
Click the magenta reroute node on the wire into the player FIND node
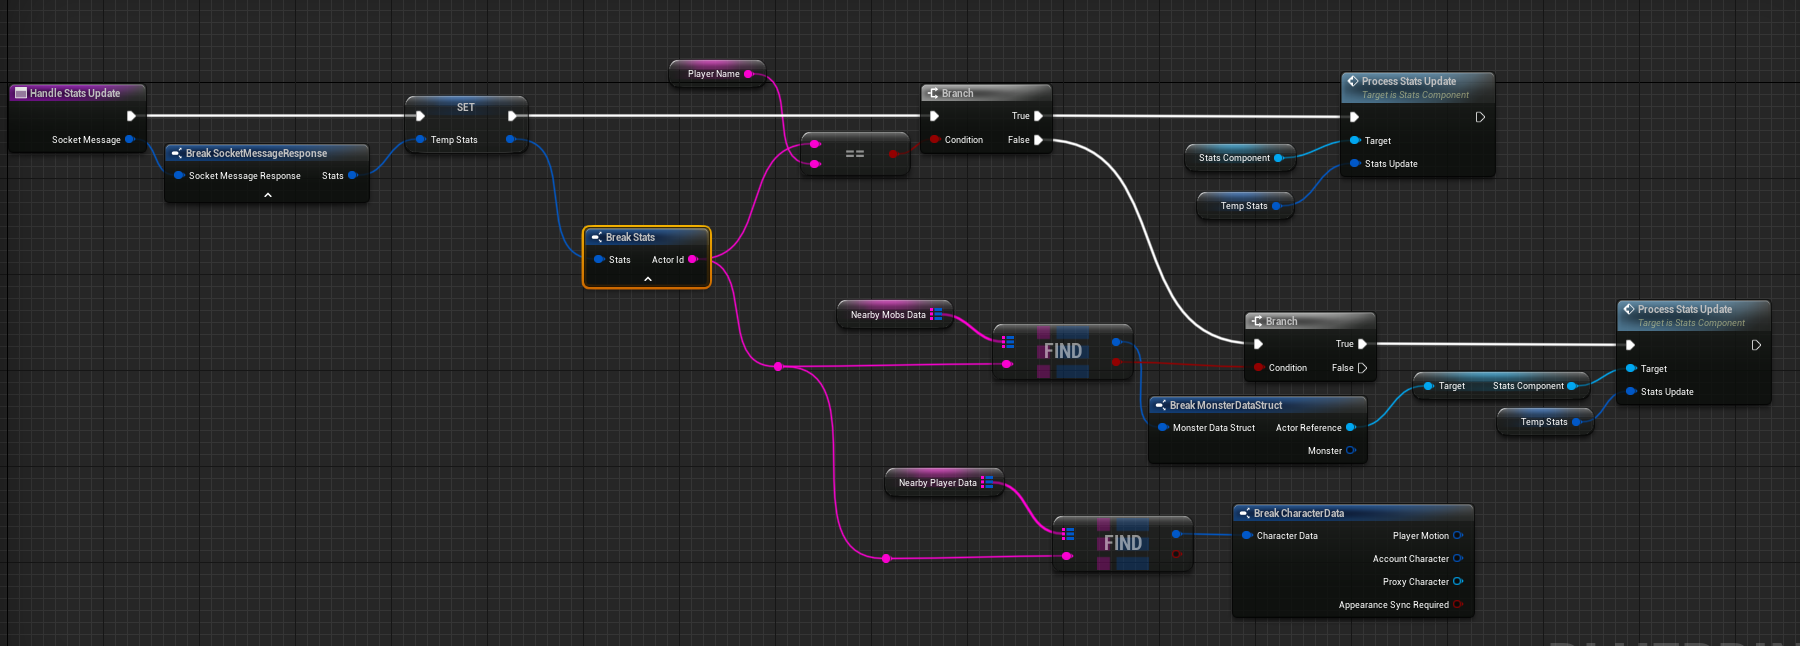[x=886, y=559]
